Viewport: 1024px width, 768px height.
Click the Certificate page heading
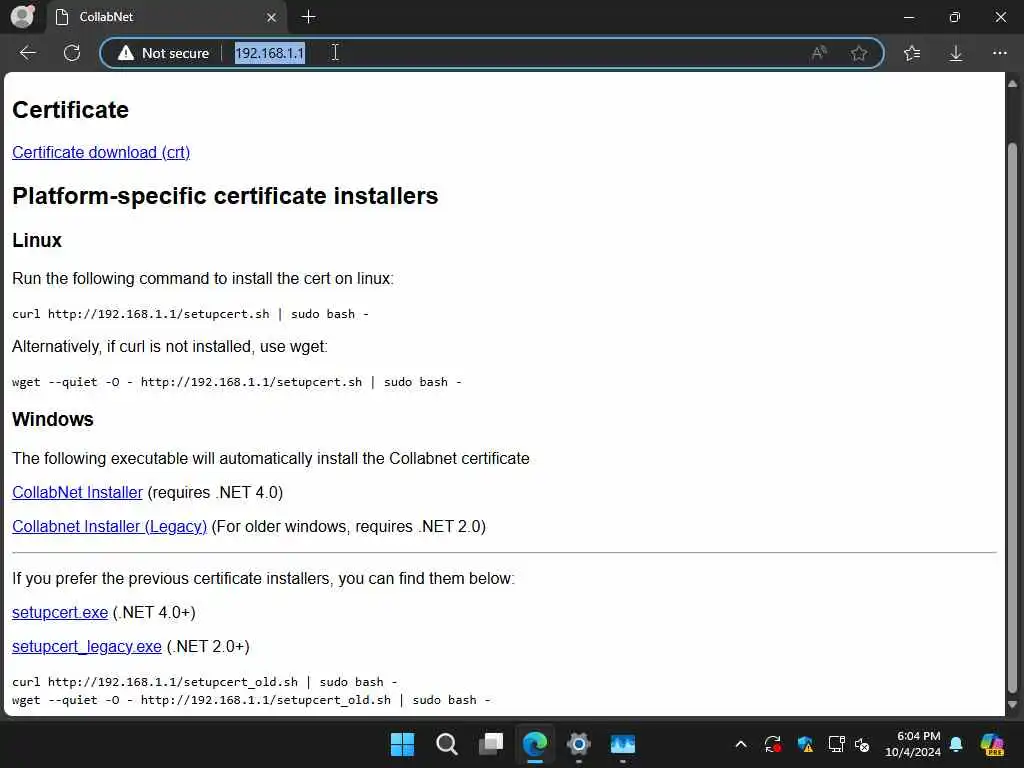click(x=71, y=110)
